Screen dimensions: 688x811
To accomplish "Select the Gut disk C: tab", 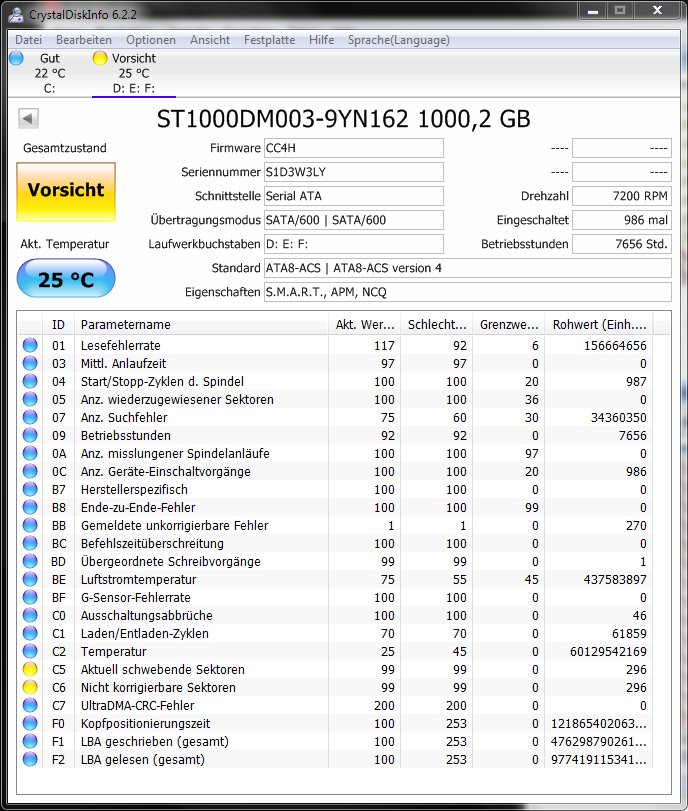I will (x=50, y=73).
